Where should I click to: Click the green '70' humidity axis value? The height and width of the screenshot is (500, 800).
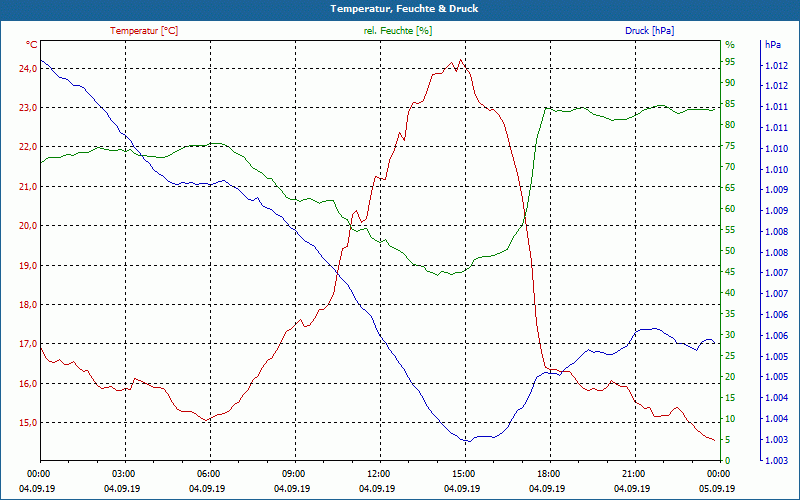(730, 167)
